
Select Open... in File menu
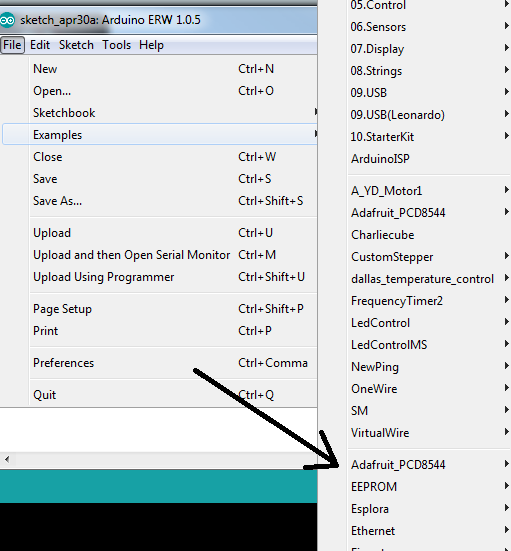tap(160, 91)
